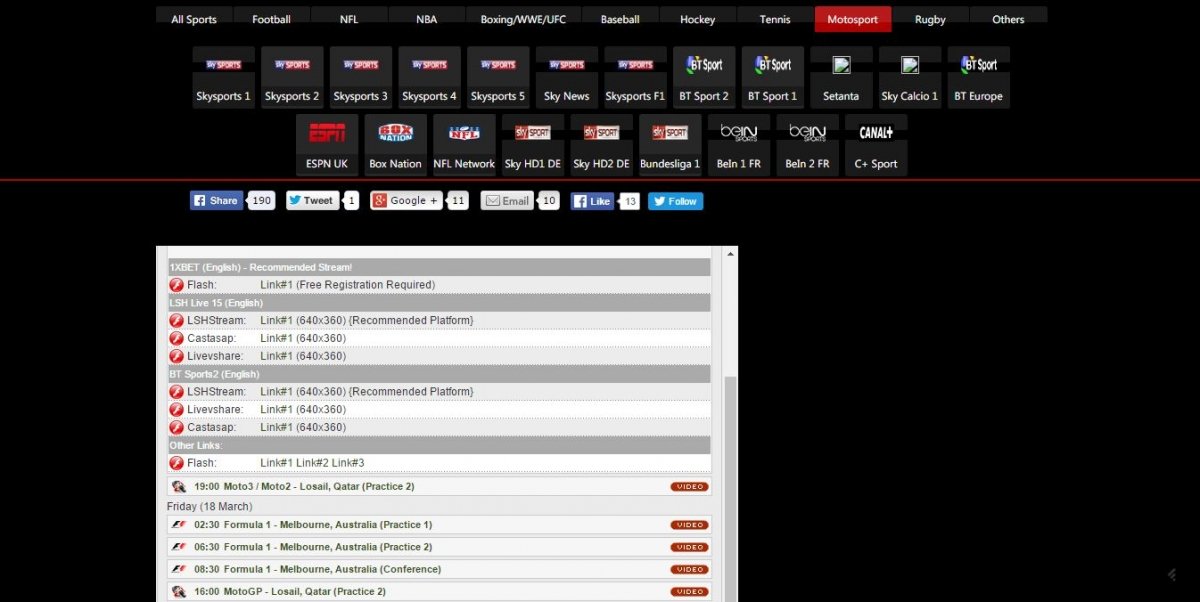Viewport: 1200px width, 602px height.
Task: Switch to the Football tab
Action: [x=272, y=19]
